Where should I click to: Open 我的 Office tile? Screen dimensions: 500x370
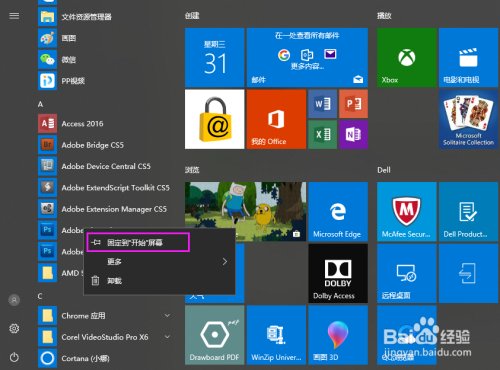(276, 119)
